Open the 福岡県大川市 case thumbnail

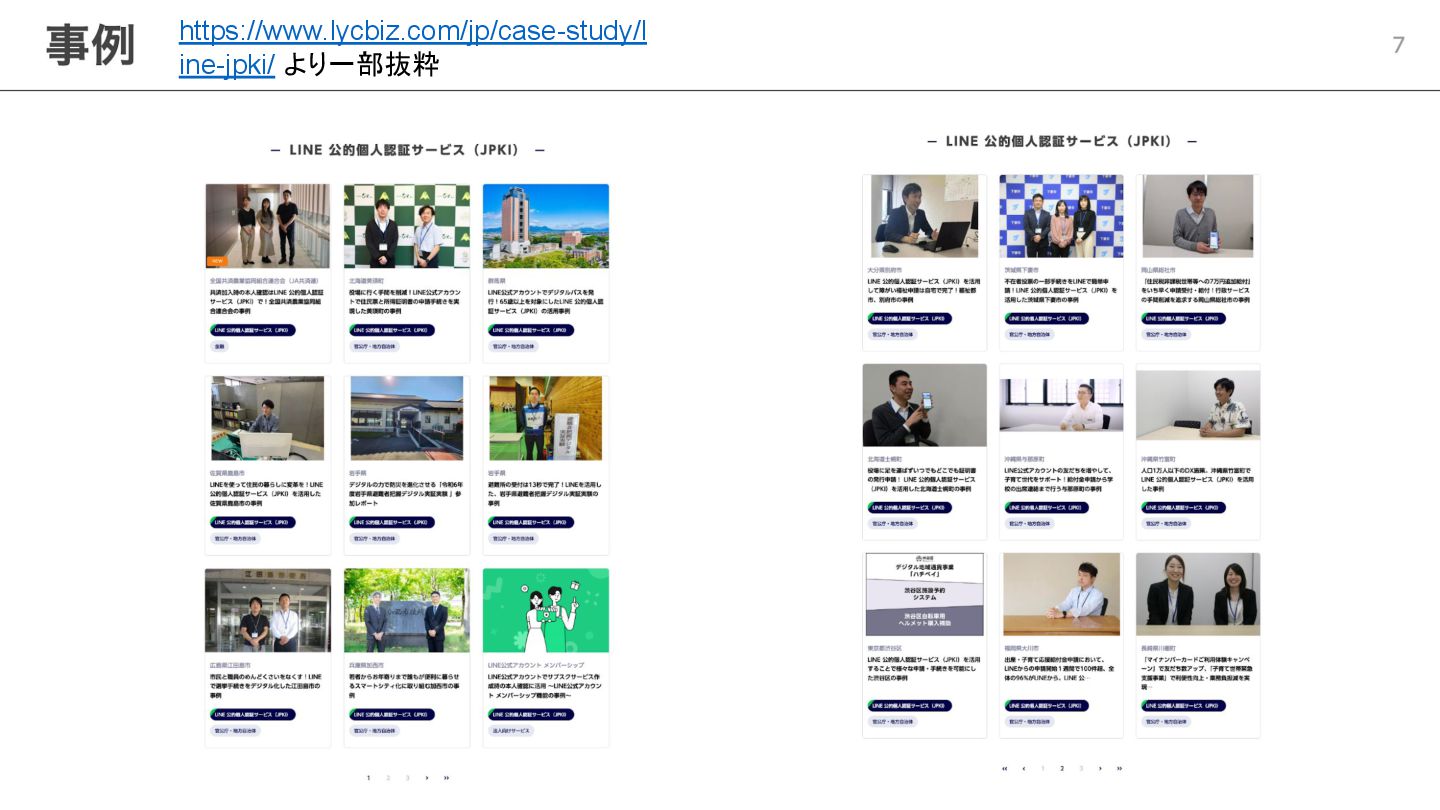coord(1061,594)
